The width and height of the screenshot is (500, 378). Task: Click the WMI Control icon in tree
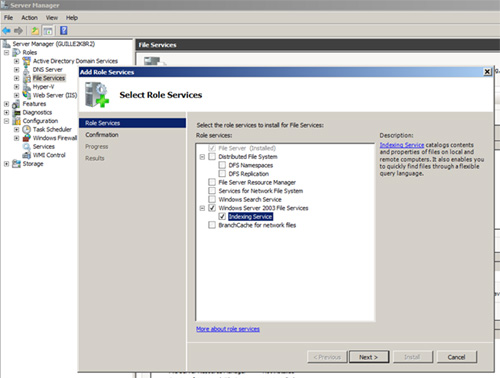26,155
